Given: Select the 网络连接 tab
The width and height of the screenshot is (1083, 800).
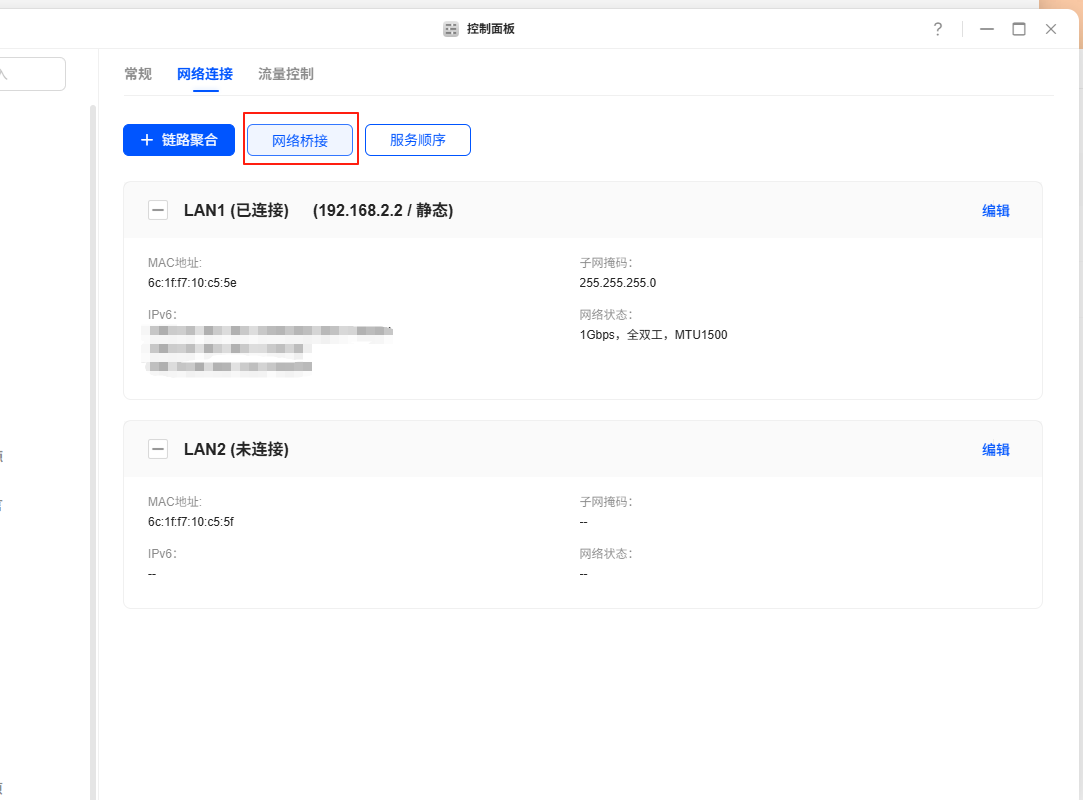Looking at the screenshot, I should [204, 74].
